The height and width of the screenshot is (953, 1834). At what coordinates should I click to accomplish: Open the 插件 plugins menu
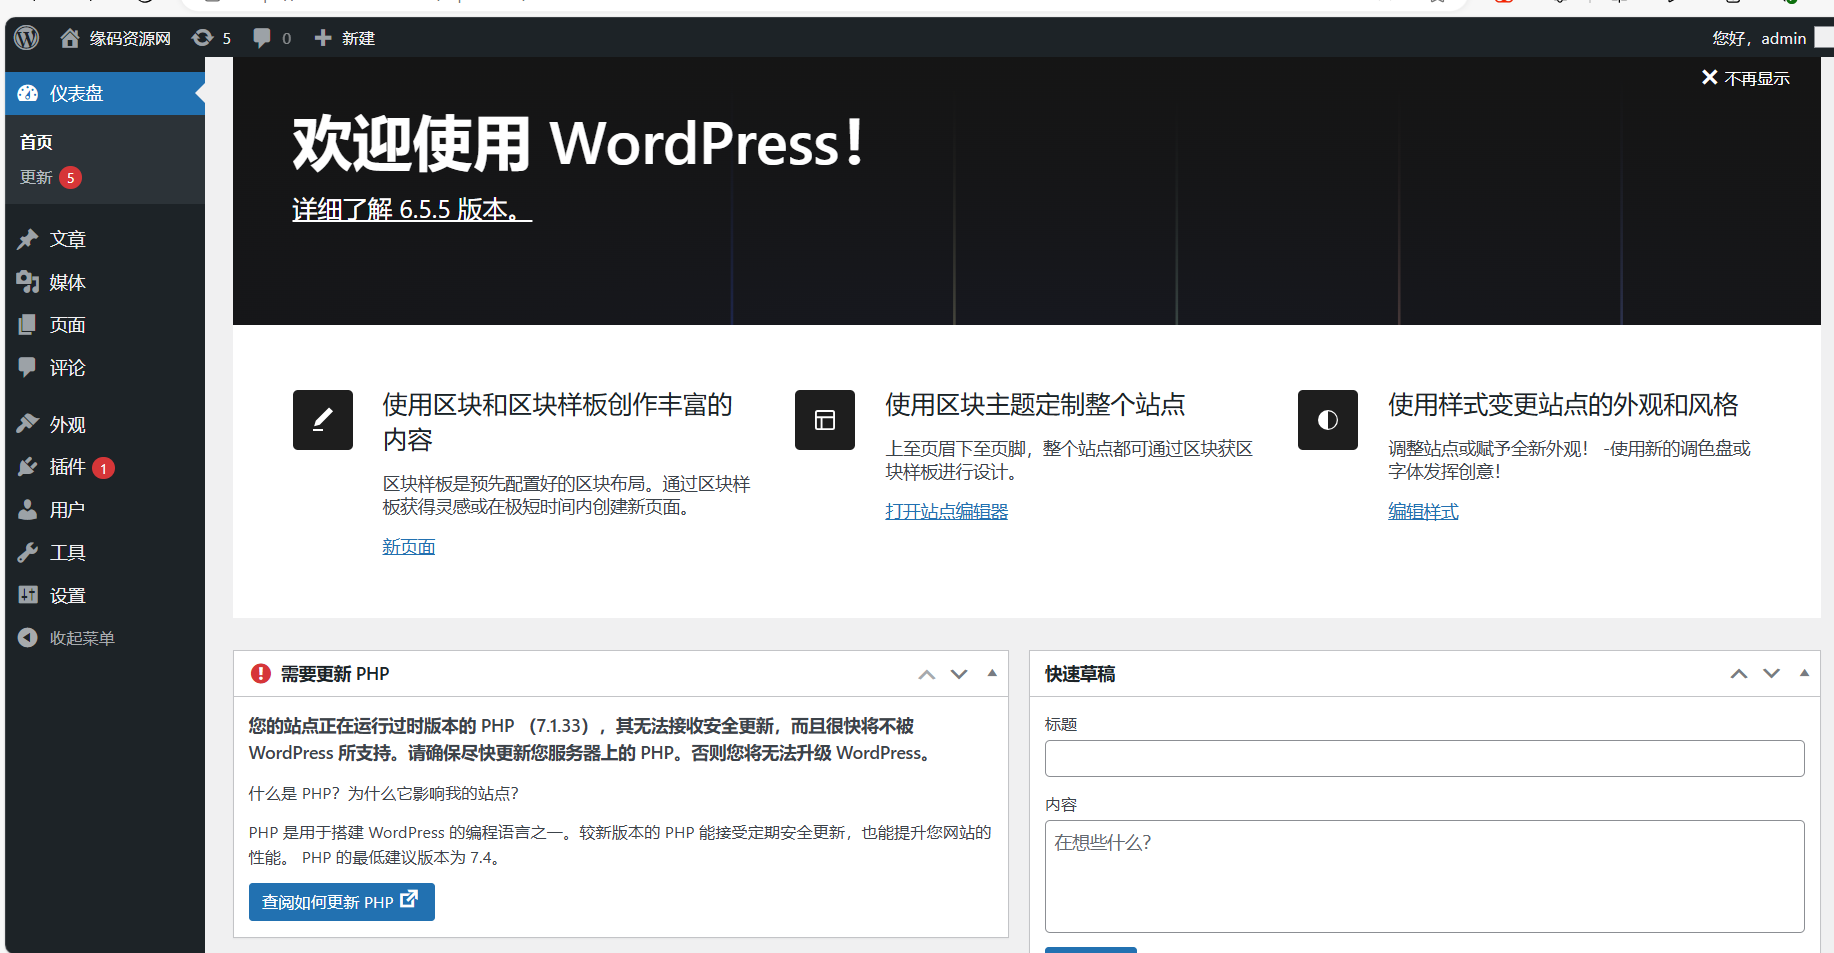point(105,467)
